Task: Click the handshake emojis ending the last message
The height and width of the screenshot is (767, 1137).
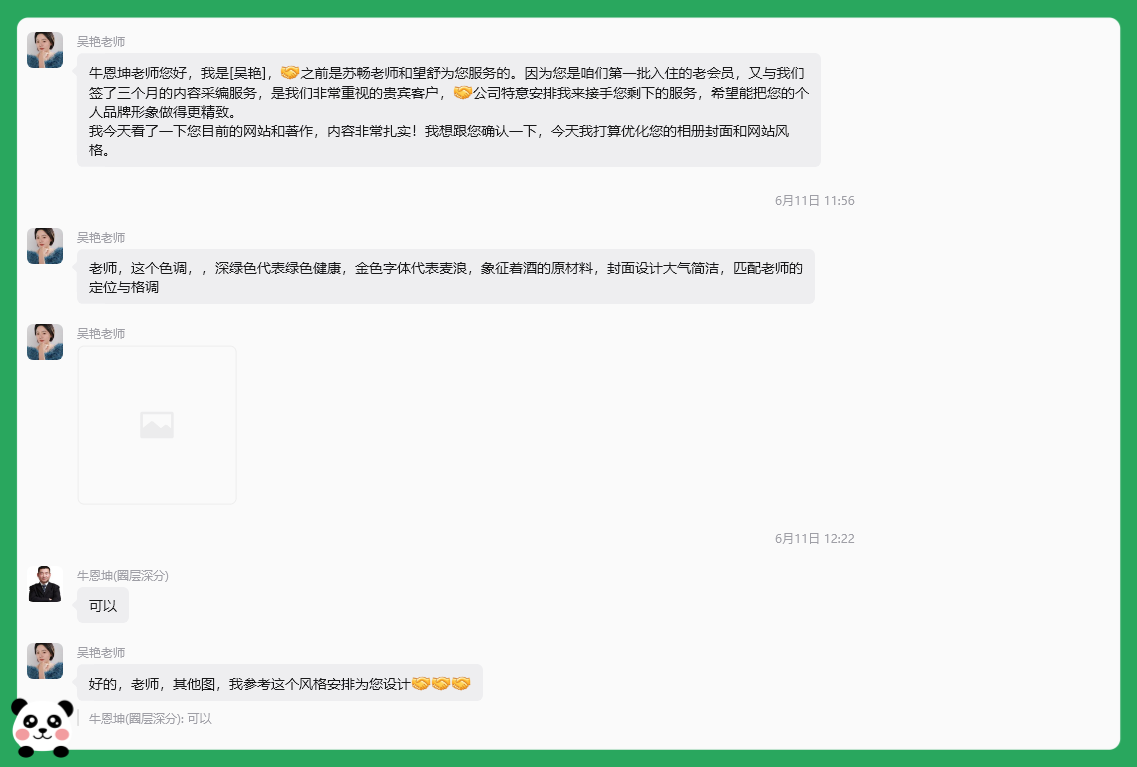Action: click(x=441, y=684)
